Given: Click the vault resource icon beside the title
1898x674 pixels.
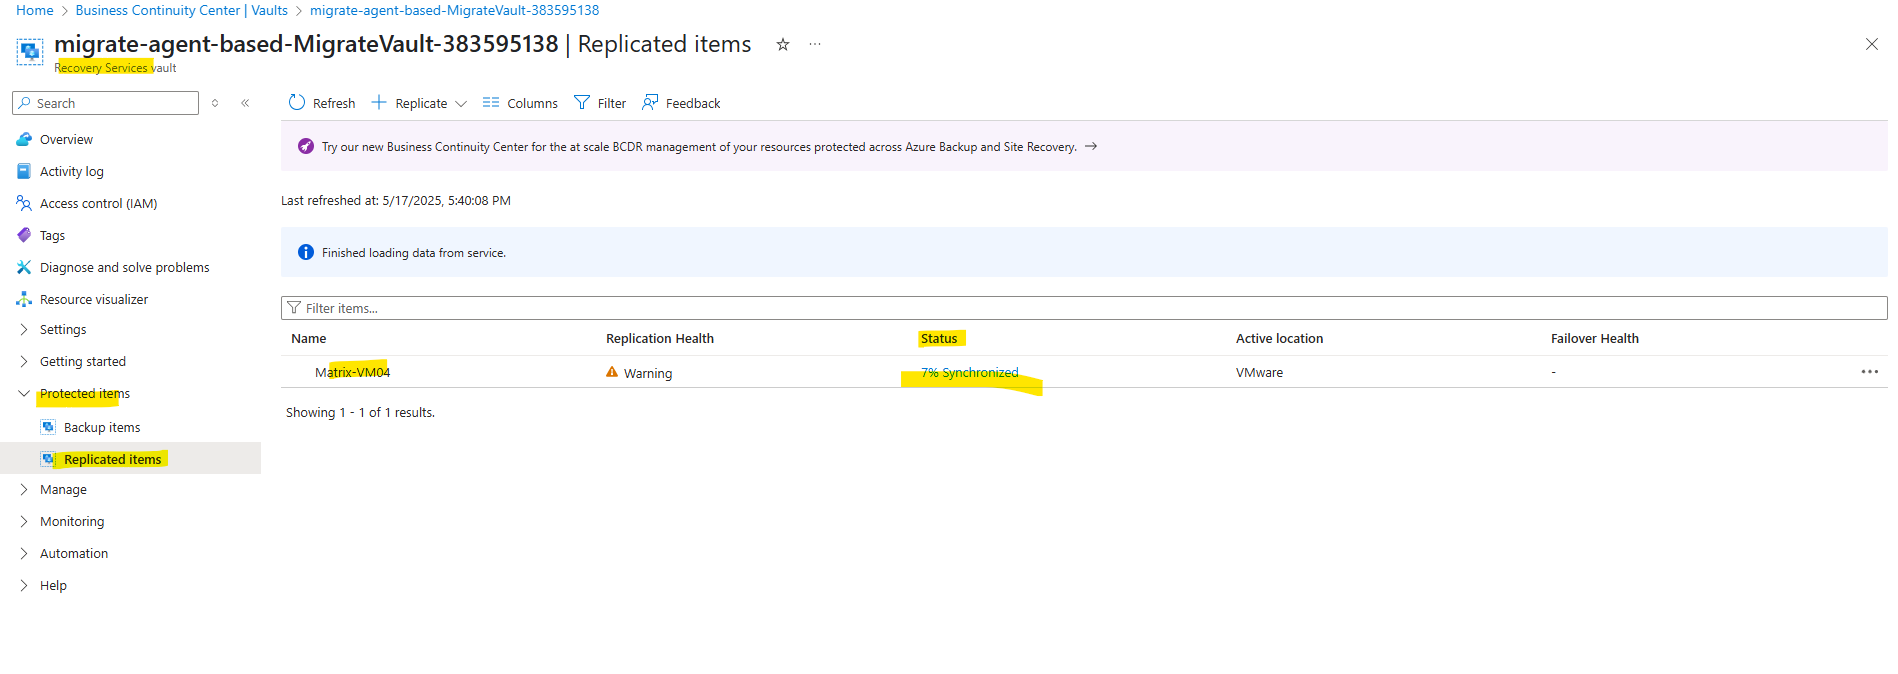Looking at the screenshot, I should click(30, 50).
